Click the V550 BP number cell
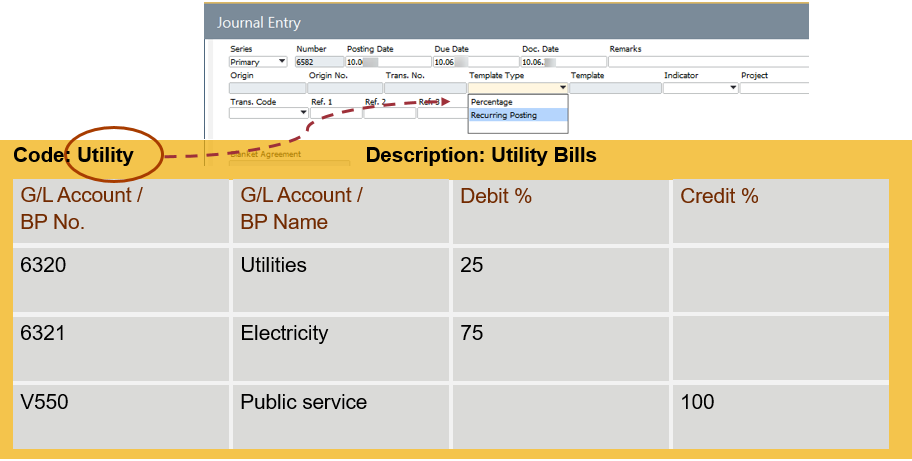This screenshot has width=912, height=461. (x=121, y=416)
